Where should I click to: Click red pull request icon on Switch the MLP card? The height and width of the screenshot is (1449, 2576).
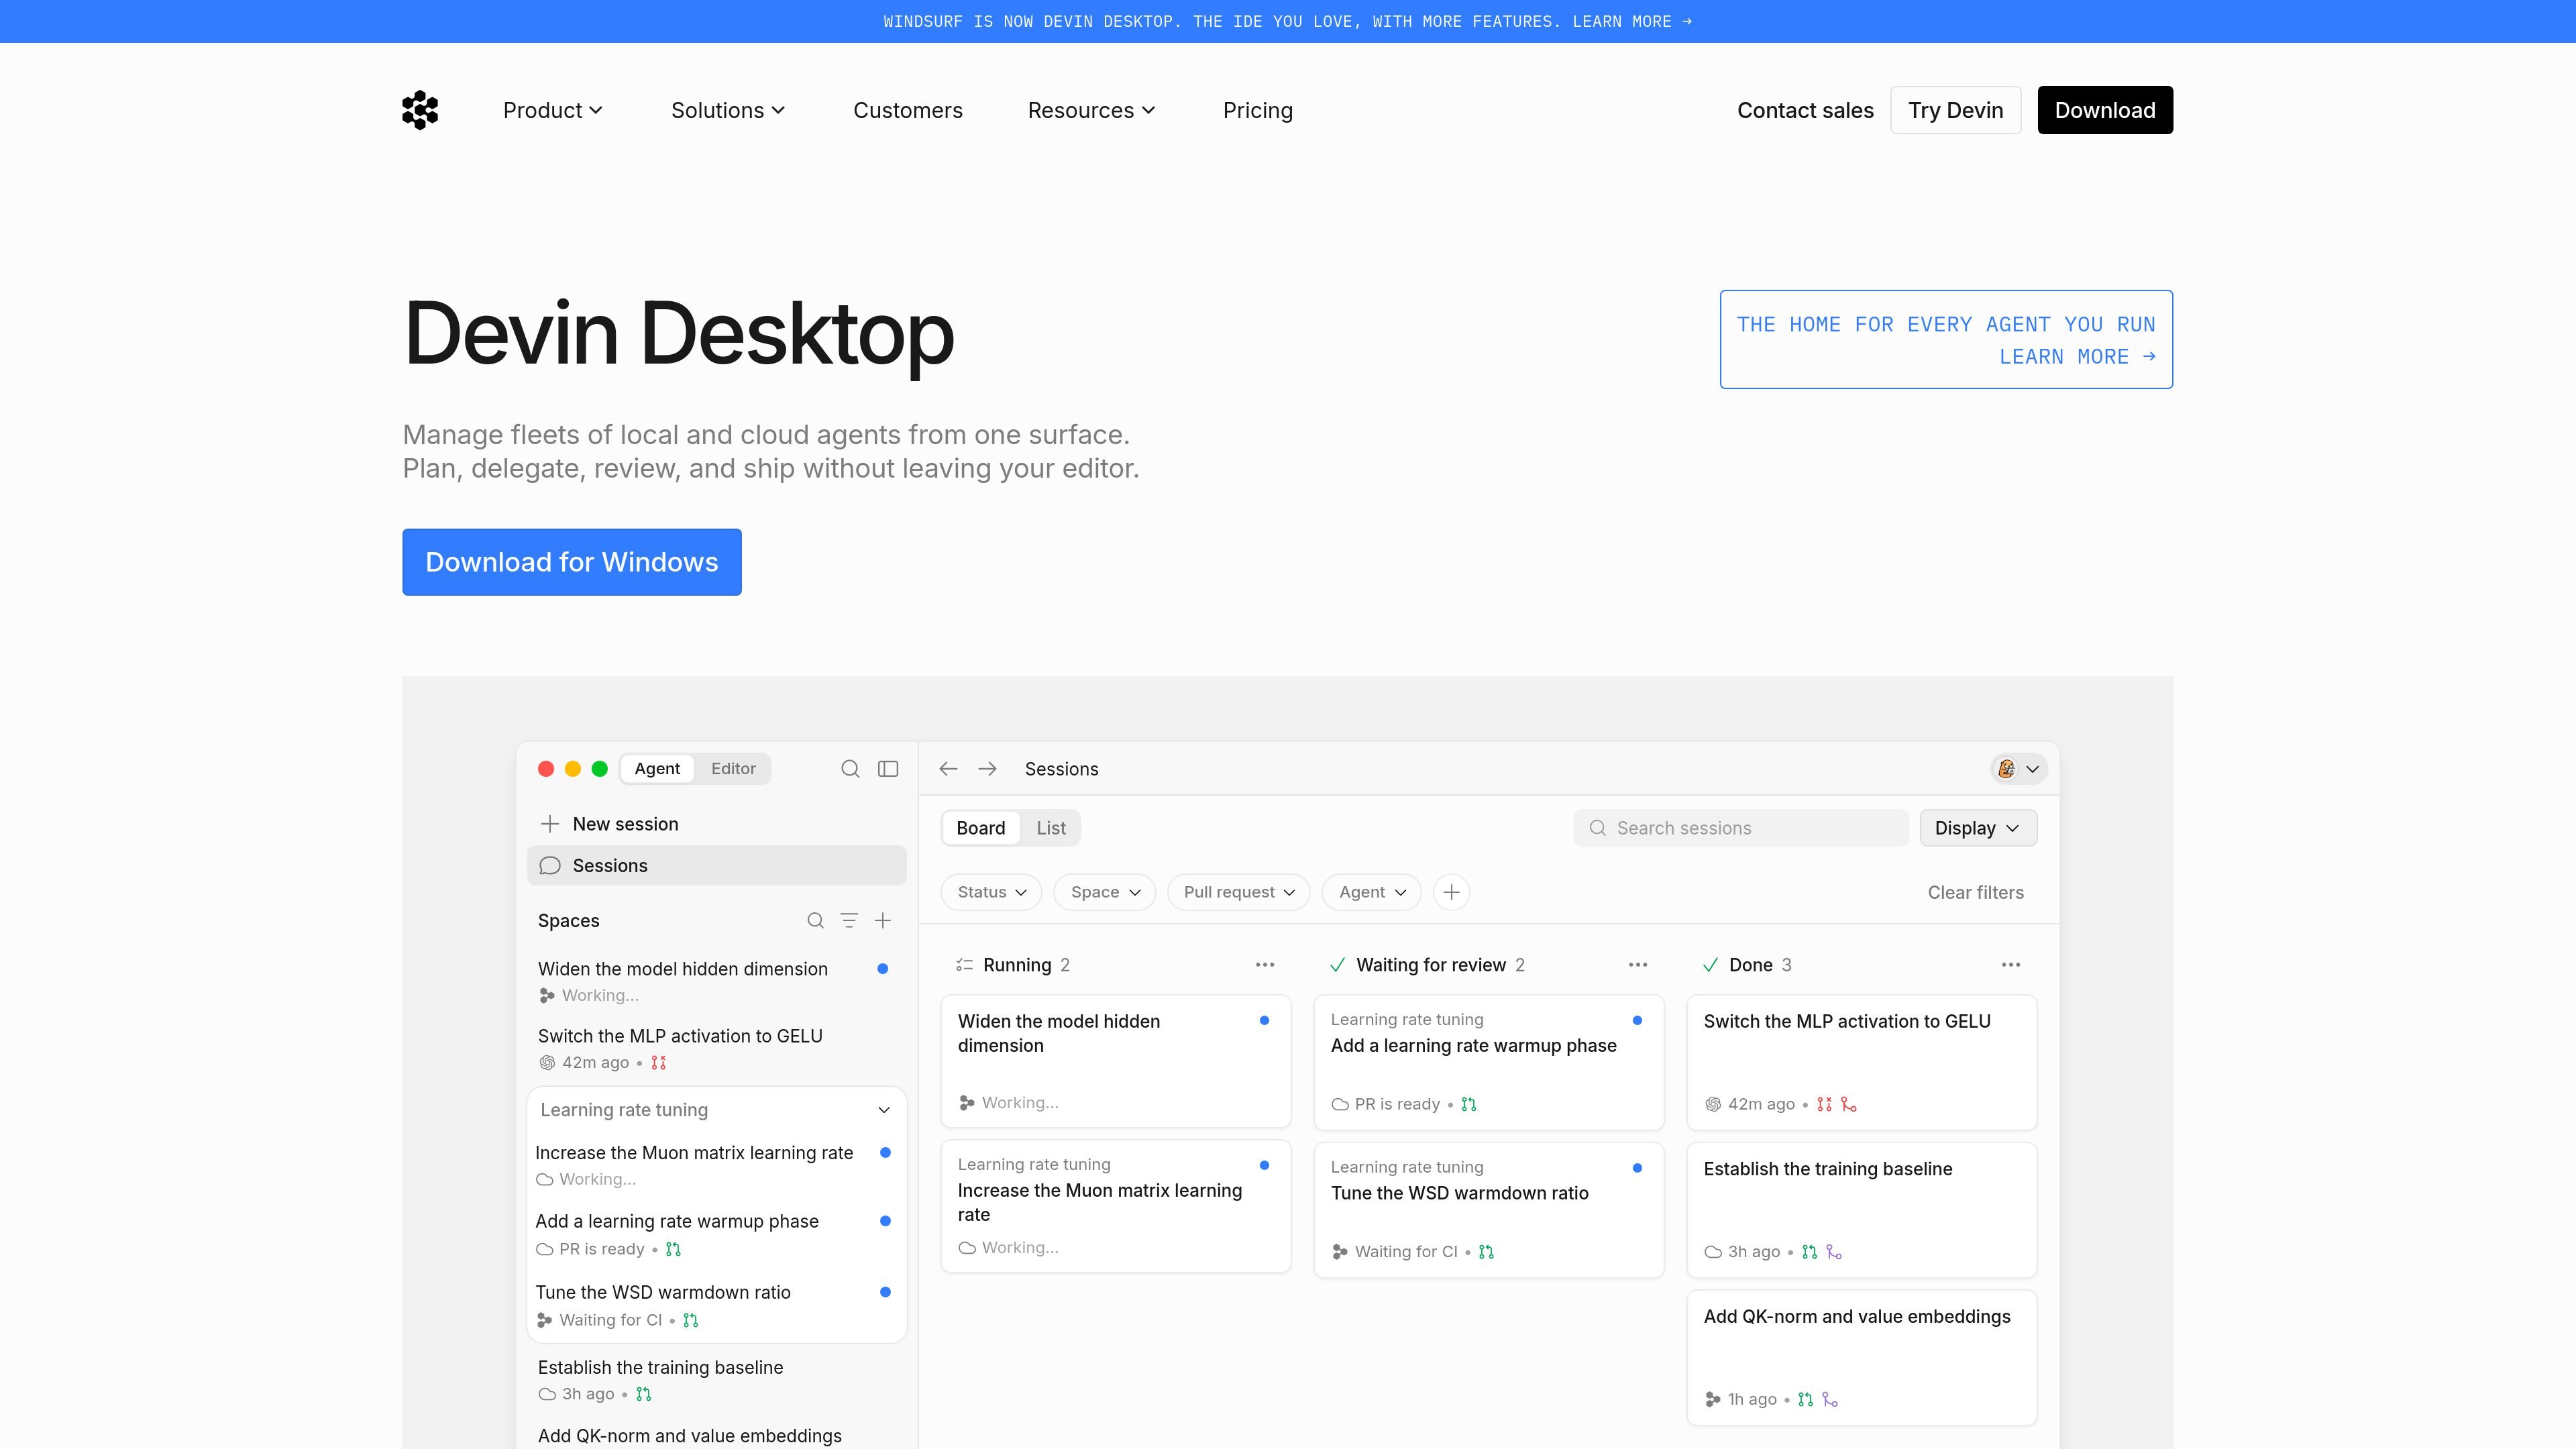coord(1824,1104)
